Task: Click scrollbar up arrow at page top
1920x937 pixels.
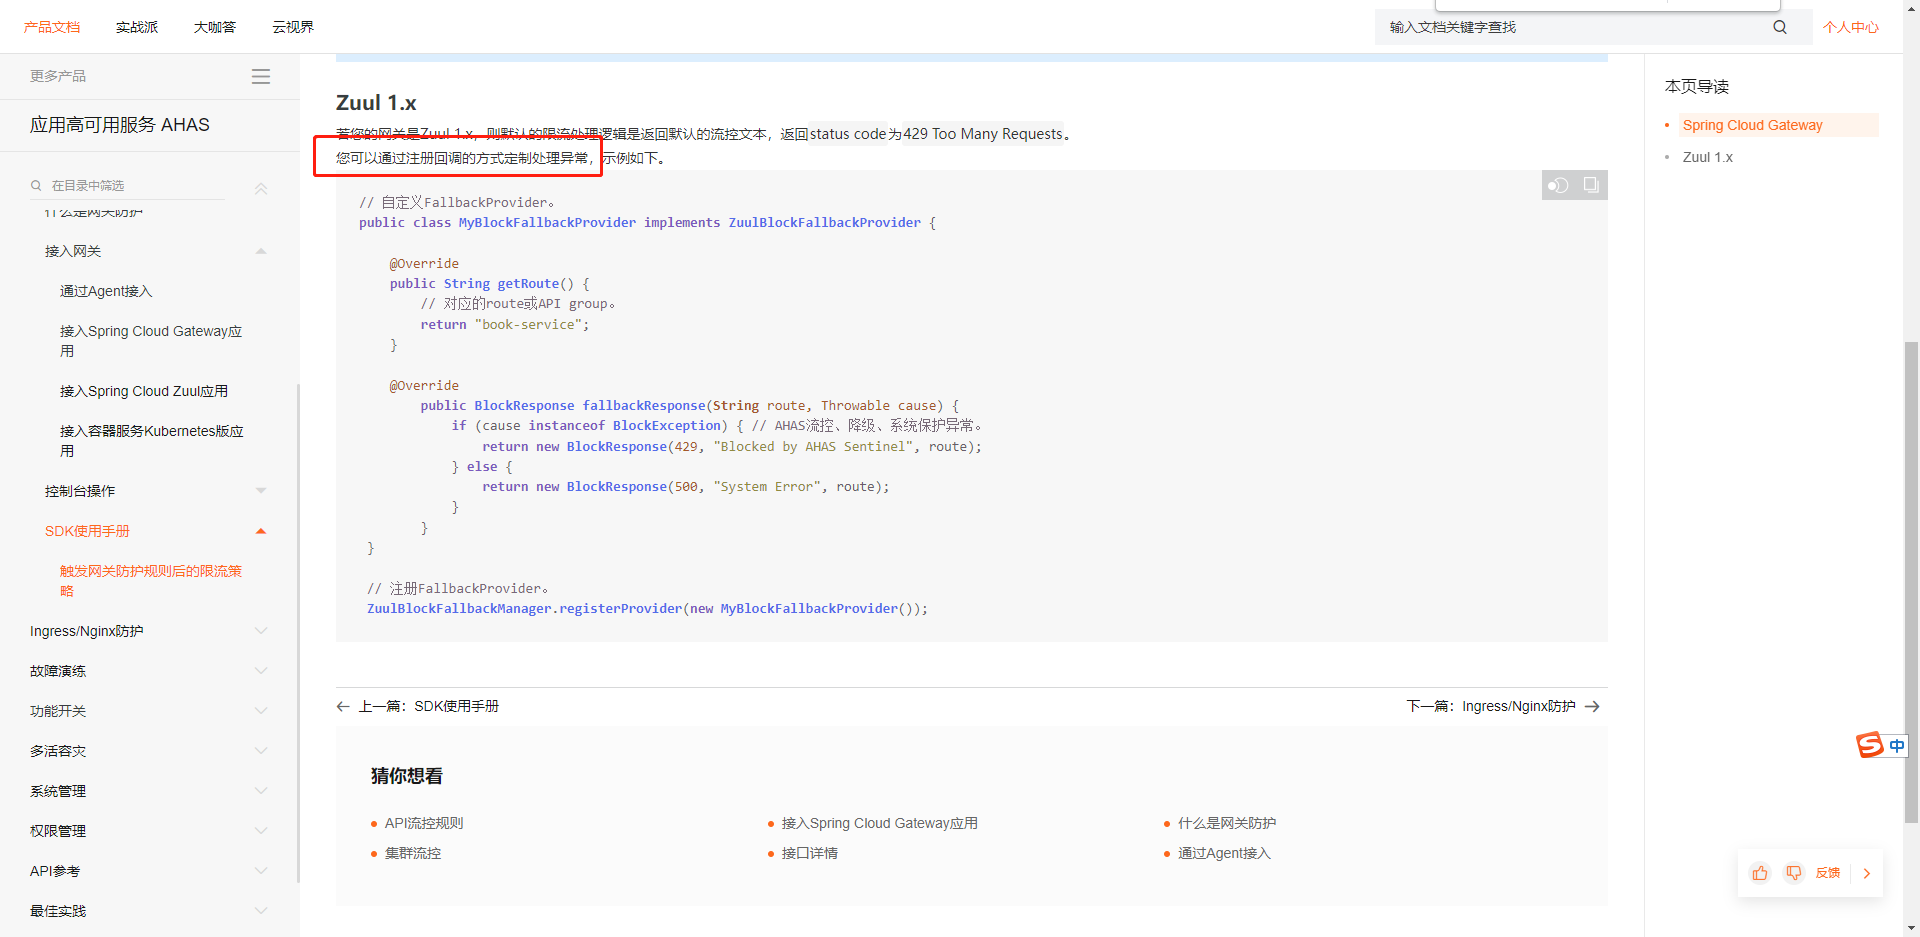Action: point(1911,8)
